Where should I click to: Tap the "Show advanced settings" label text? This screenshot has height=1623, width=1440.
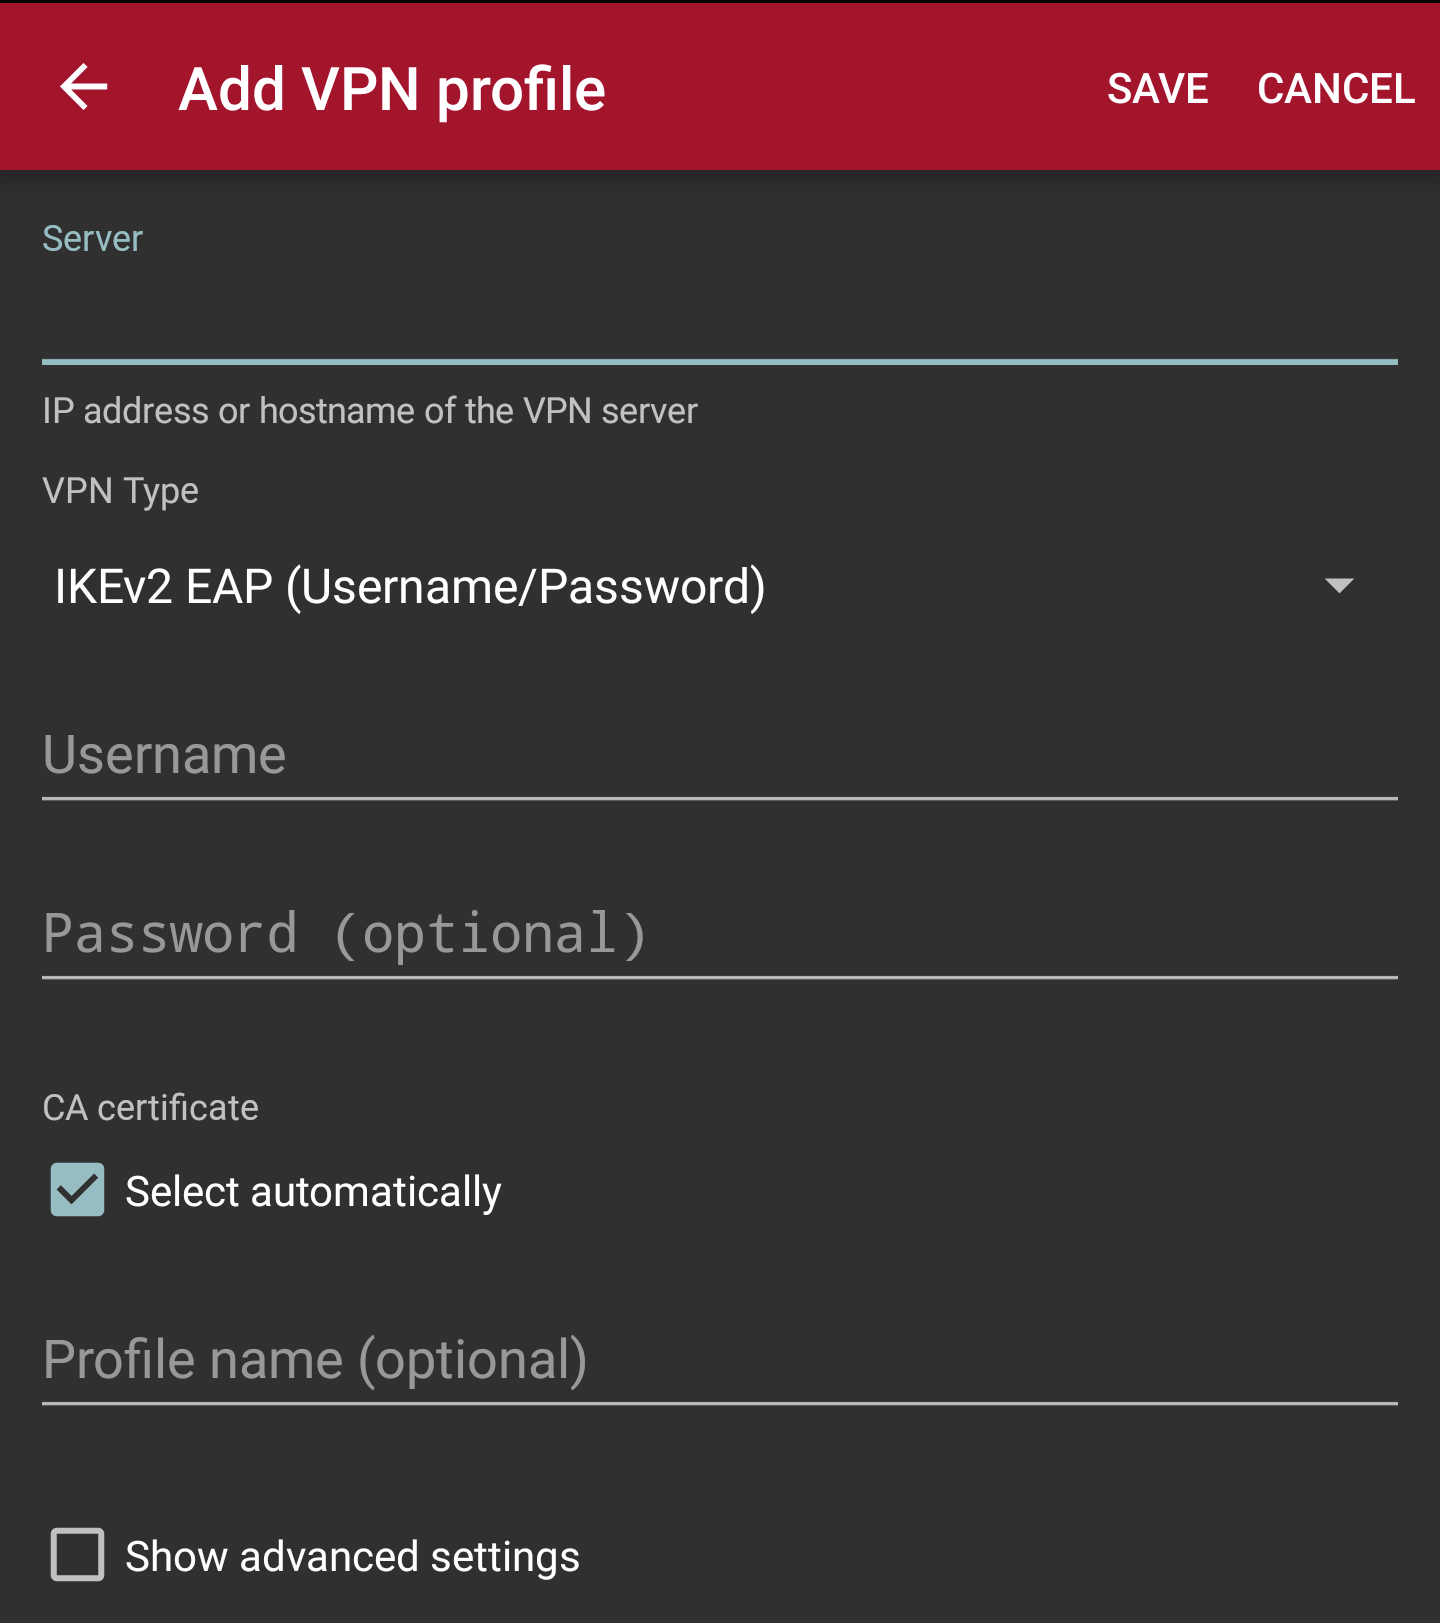pos(352,1557)
